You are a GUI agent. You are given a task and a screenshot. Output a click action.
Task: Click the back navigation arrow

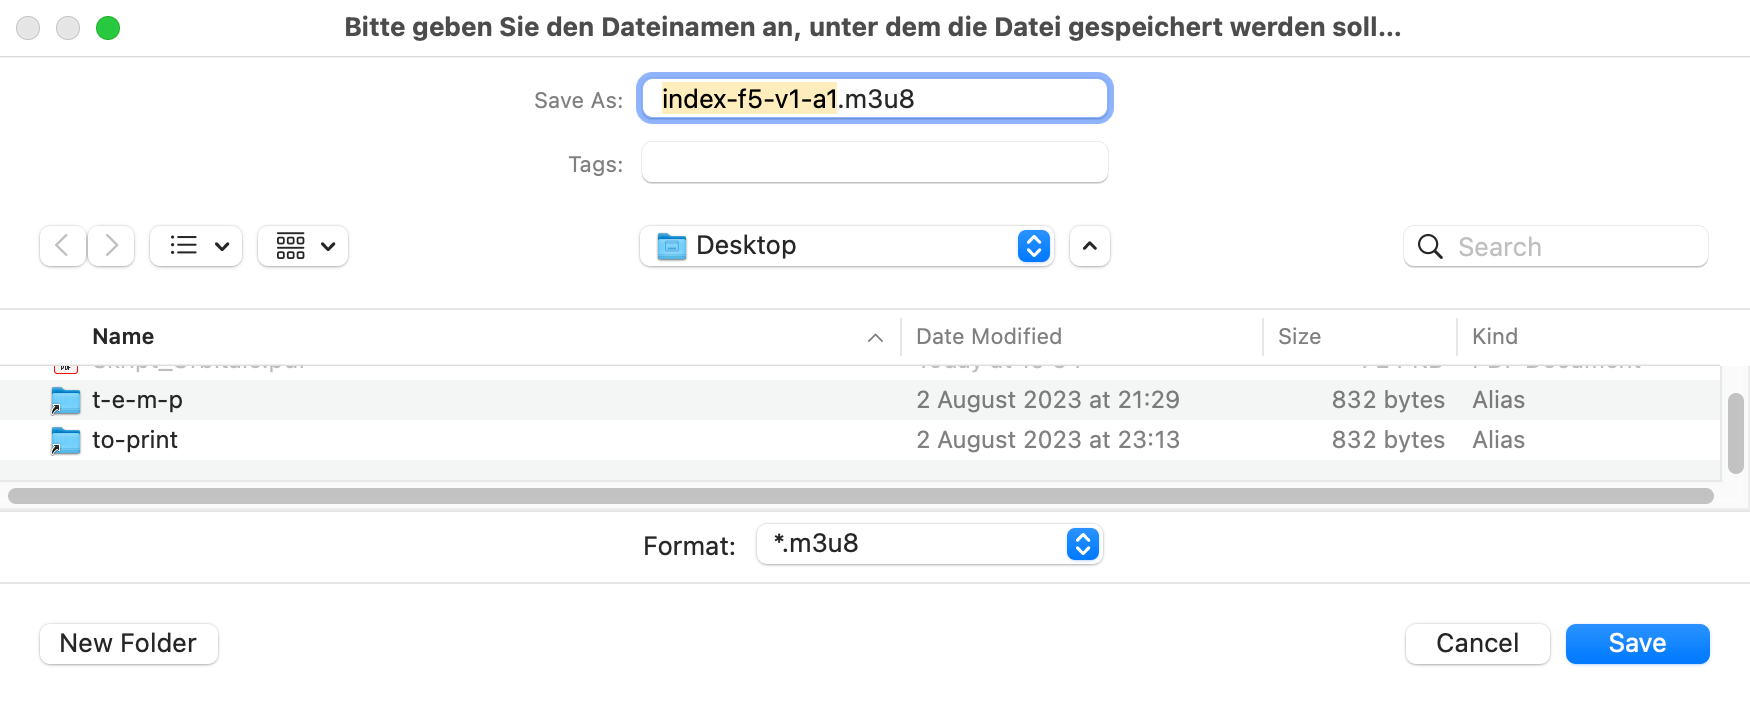pyautogui.click(x=62, y=246)
